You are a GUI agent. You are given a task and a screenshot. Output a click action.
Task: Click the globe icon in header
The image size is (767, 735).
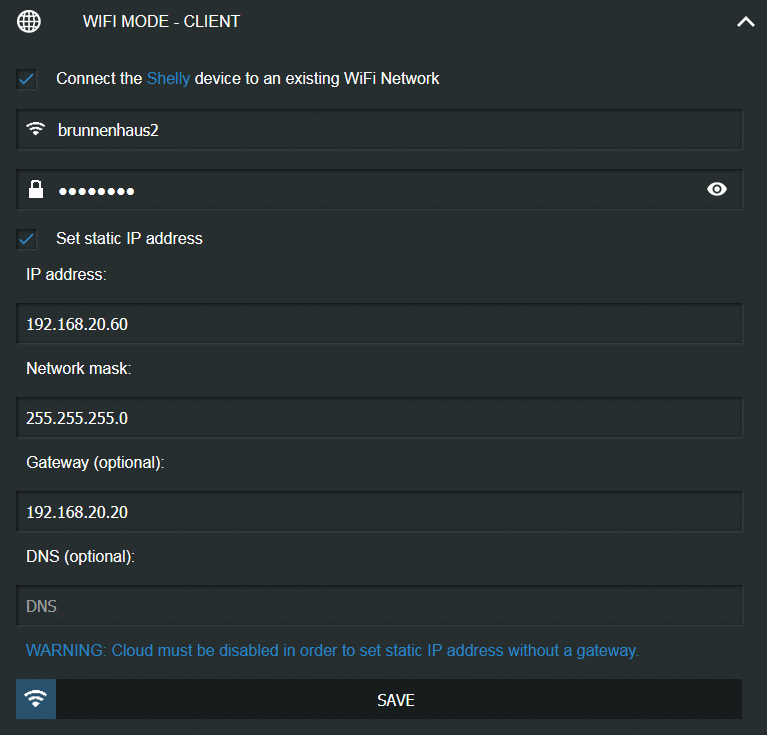pos(30,21)
